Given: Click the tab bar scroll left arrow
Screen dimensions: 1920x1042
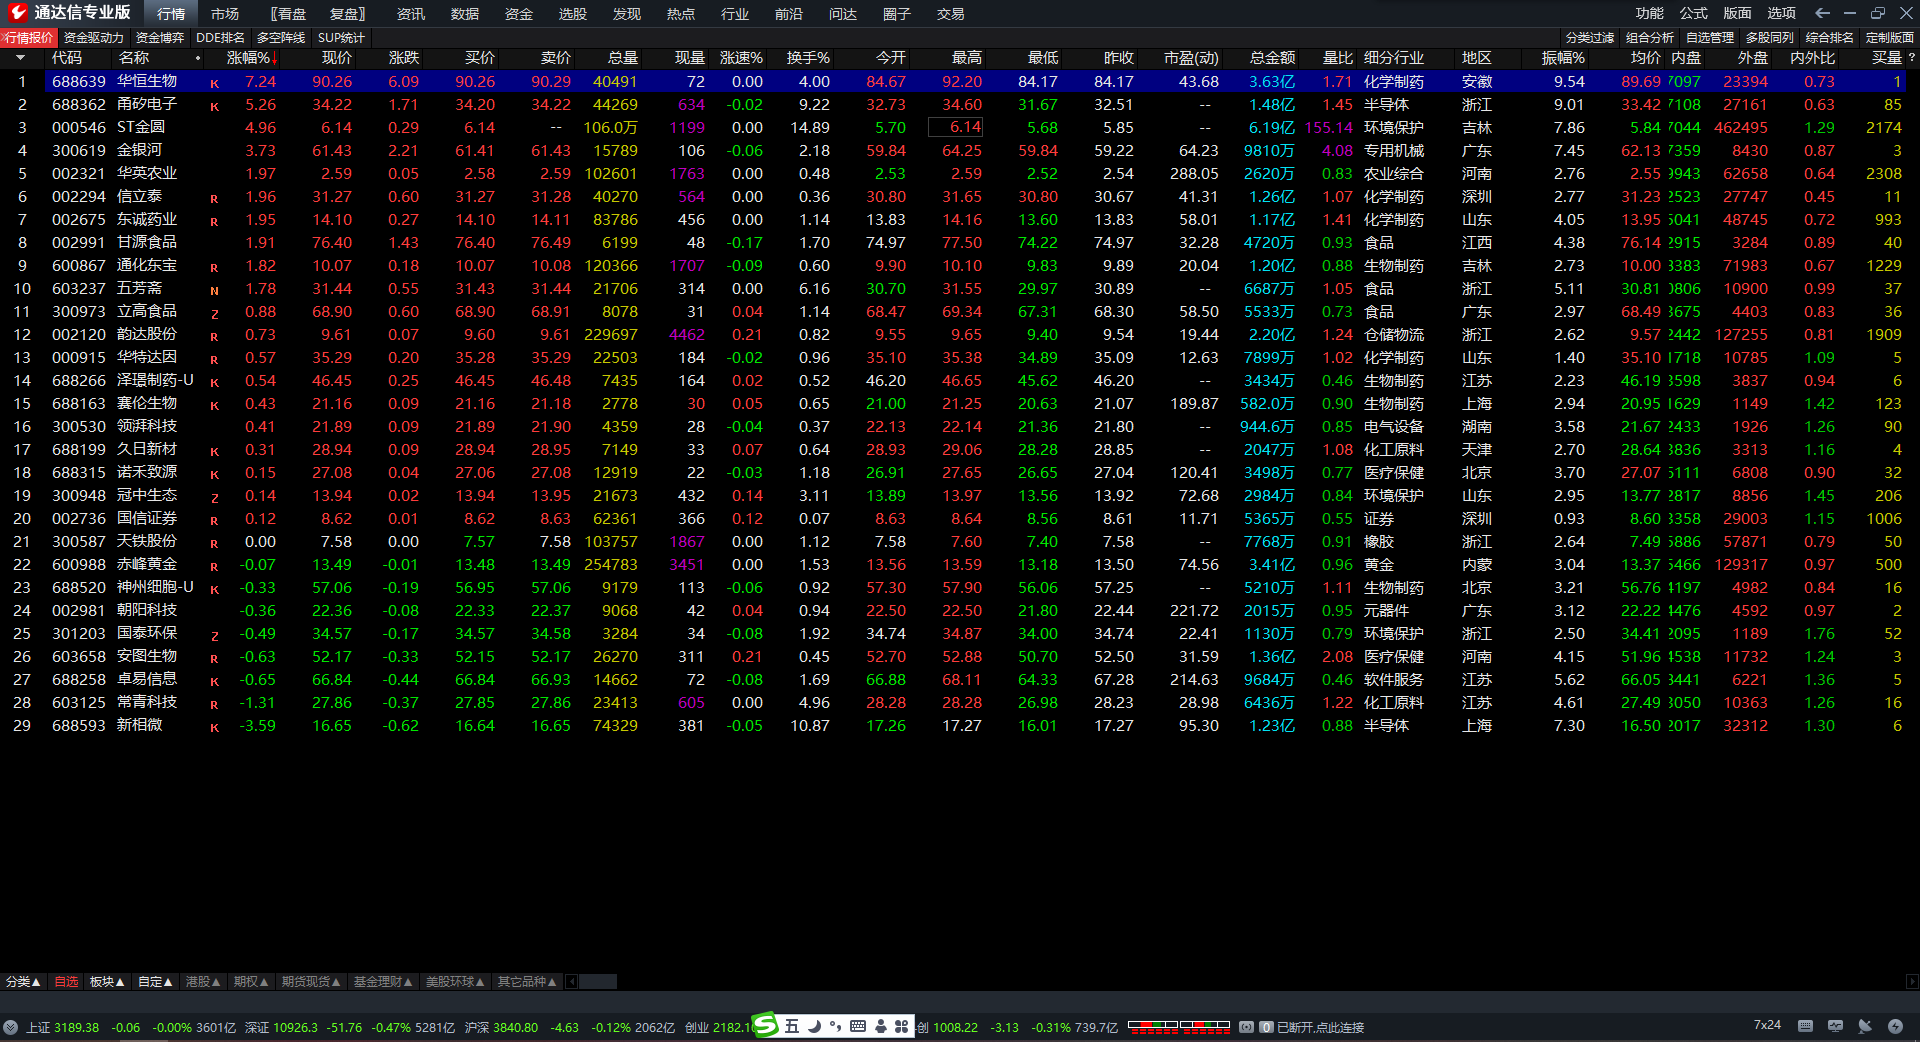Looking at the screenshot, I should pyautogui.click(x=572, y=982).
